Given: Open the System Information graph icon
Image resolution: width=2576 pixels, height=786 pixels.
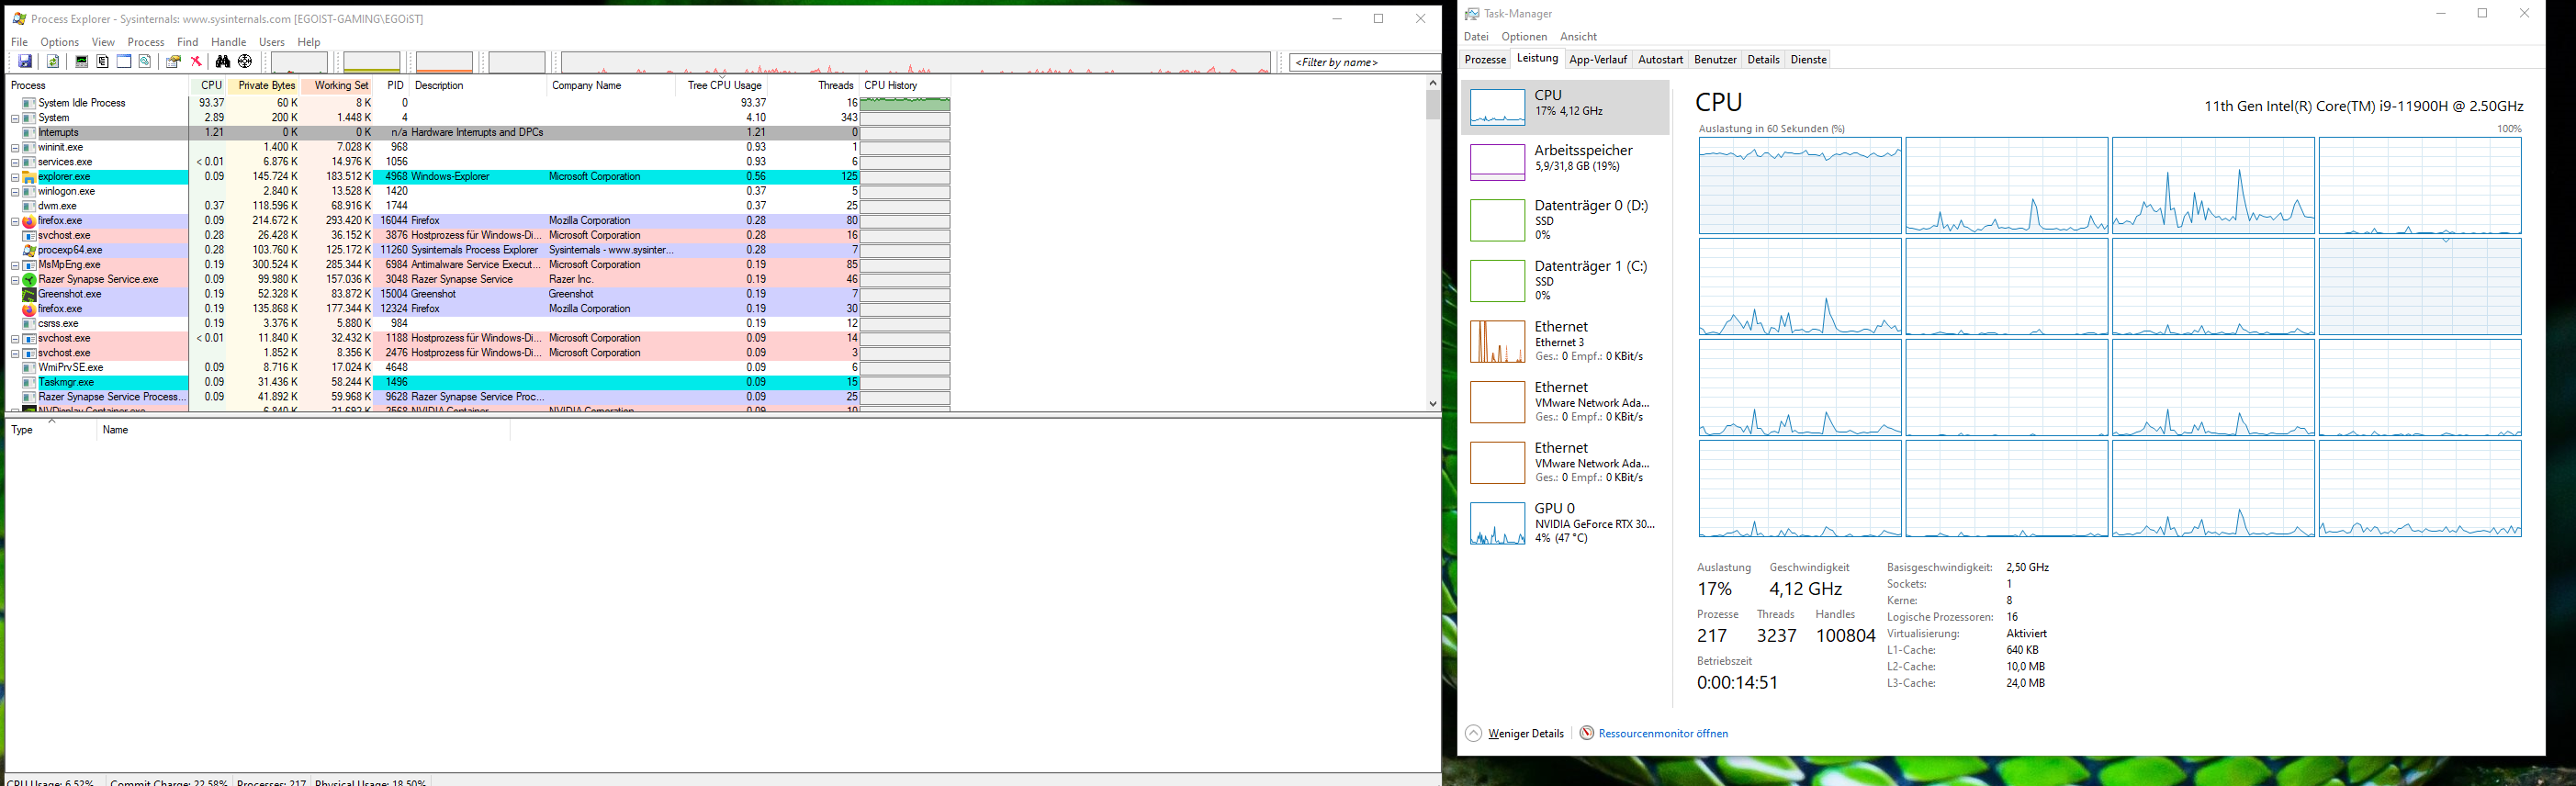Looking at the screenshot, I should point(82,62).
